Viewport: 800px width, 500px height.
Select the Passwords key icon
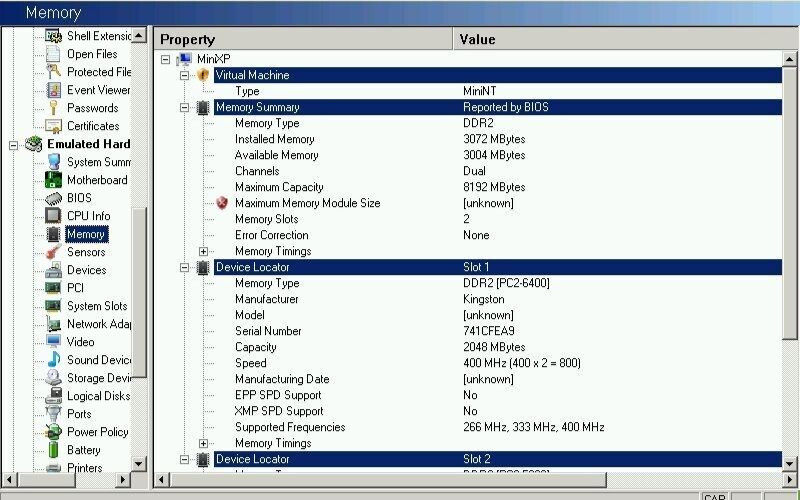pos(53,108)
